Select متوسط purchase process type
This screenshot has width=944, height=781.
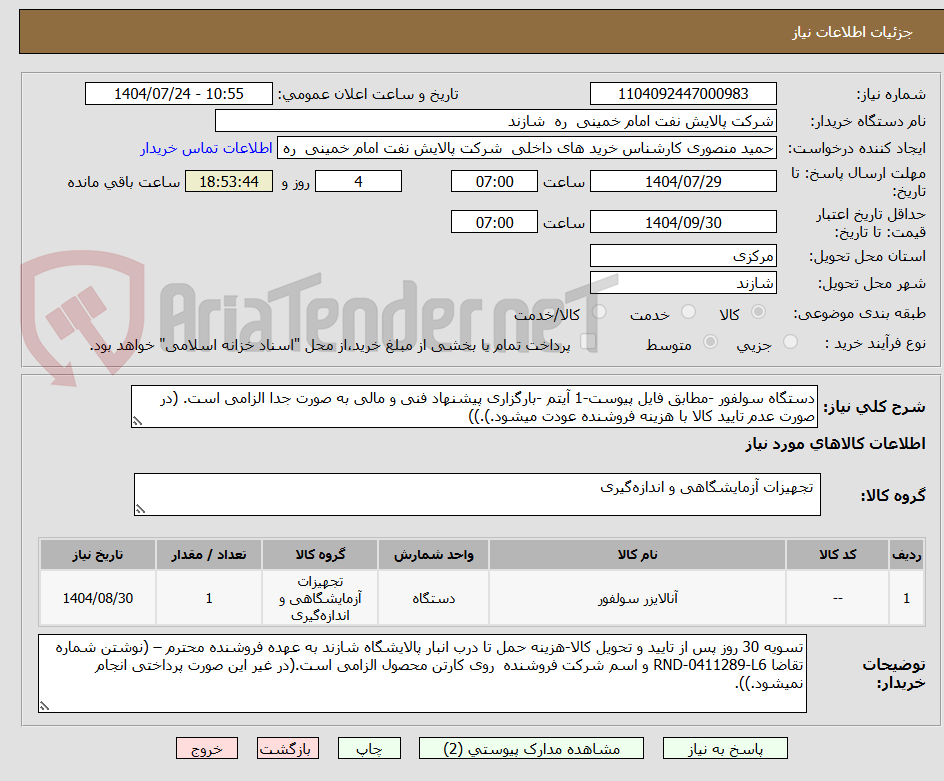712,341
